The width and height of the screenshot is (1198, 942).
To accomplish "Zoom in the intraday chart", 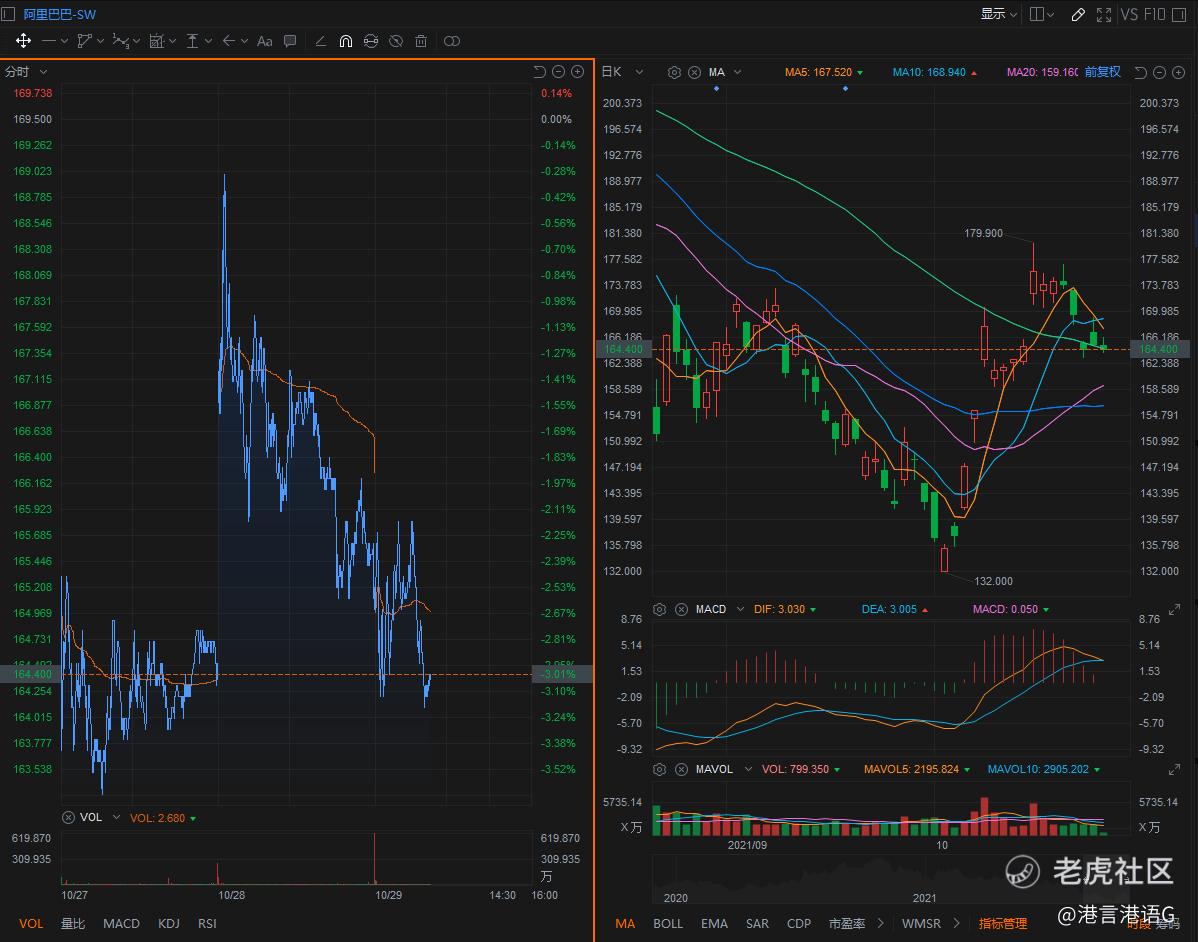I will point(578,72).
